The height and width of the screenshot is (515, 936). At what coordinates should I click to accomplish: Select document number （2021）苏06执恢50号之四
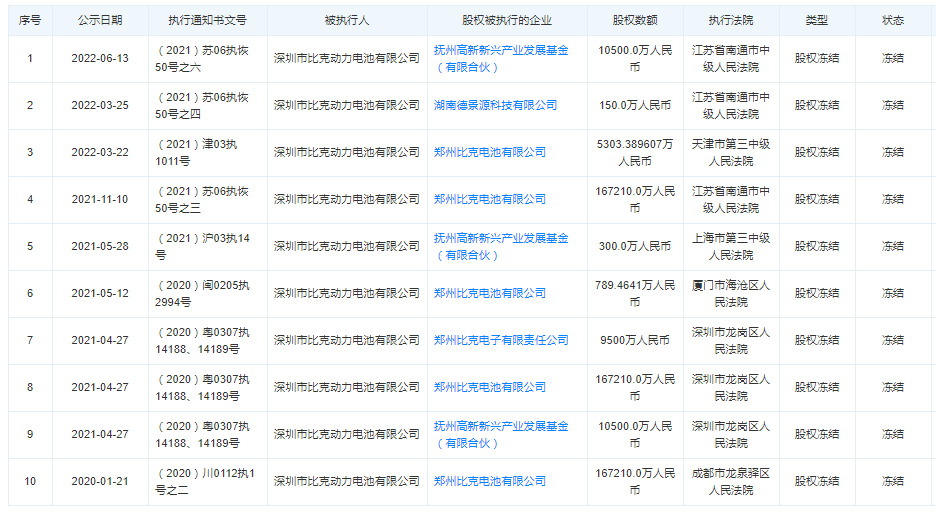coord(202,105)
